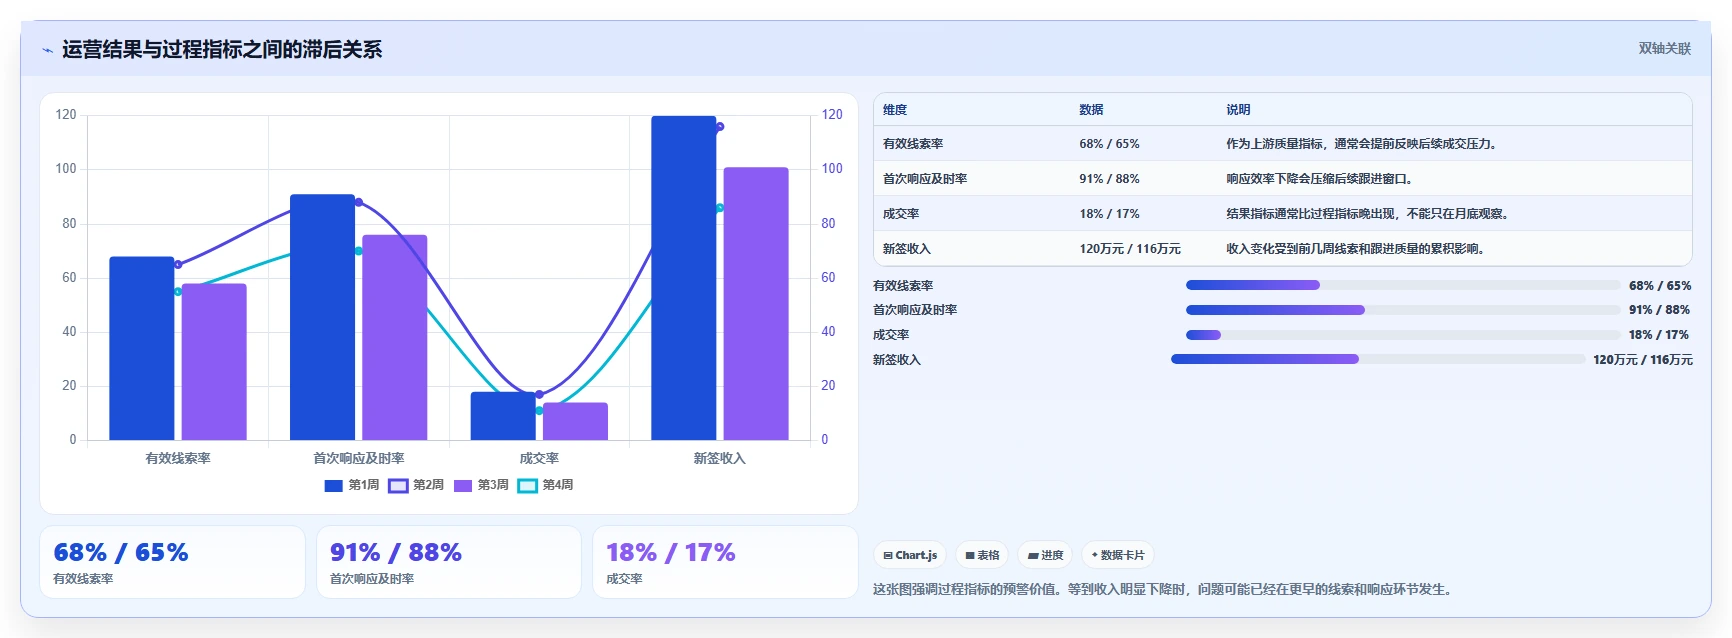Click the purple 新签收入 bar in chart
Image resolution: width=1732 pixels, height=638 pixels.
756,304
